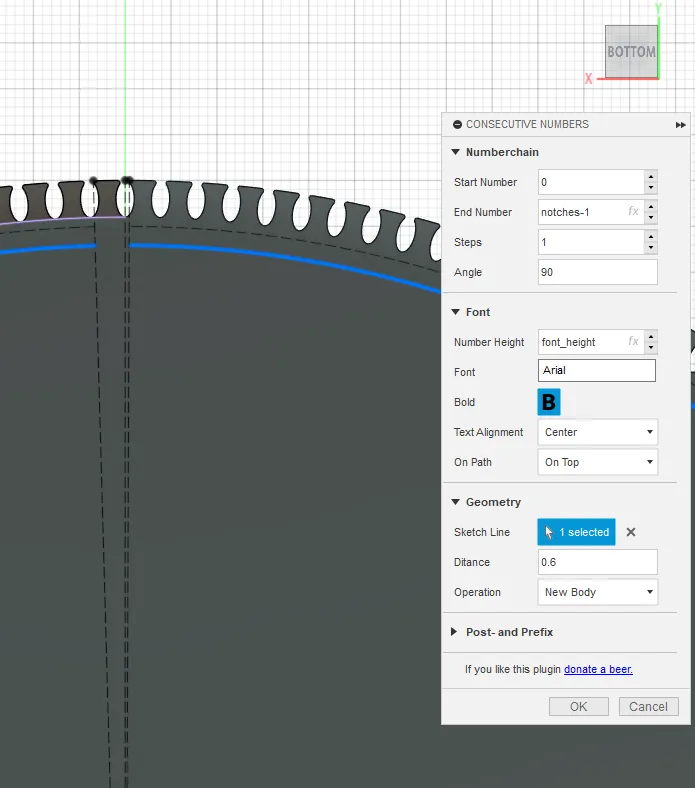695x788 pixels.
Task: Decrease Start Number with down arrow
Action: pyautogui.click(x=651, y=187)
